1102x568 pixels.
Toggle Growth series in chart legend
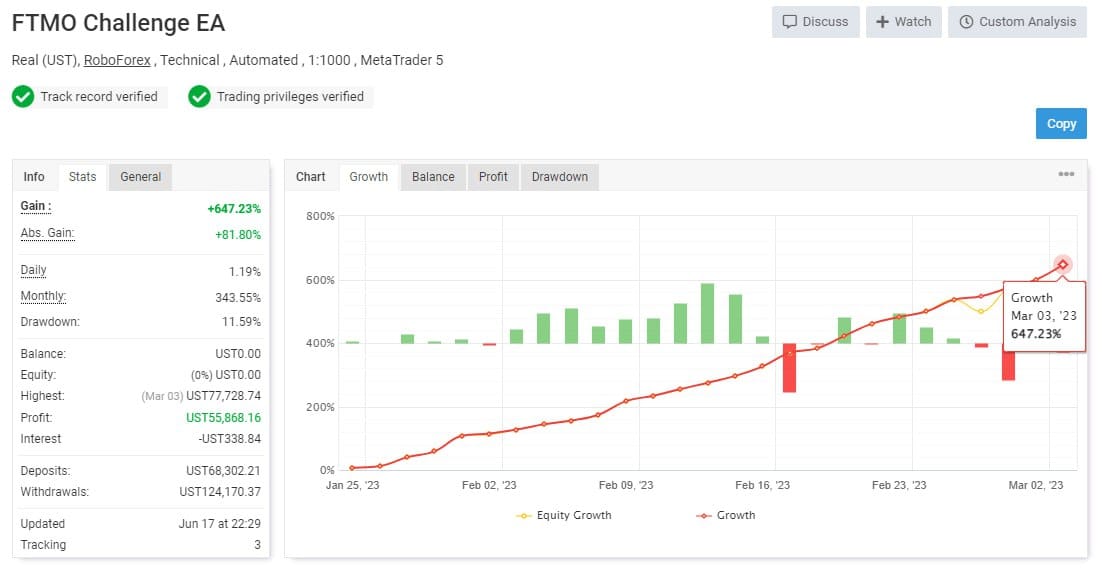[726, 515]
